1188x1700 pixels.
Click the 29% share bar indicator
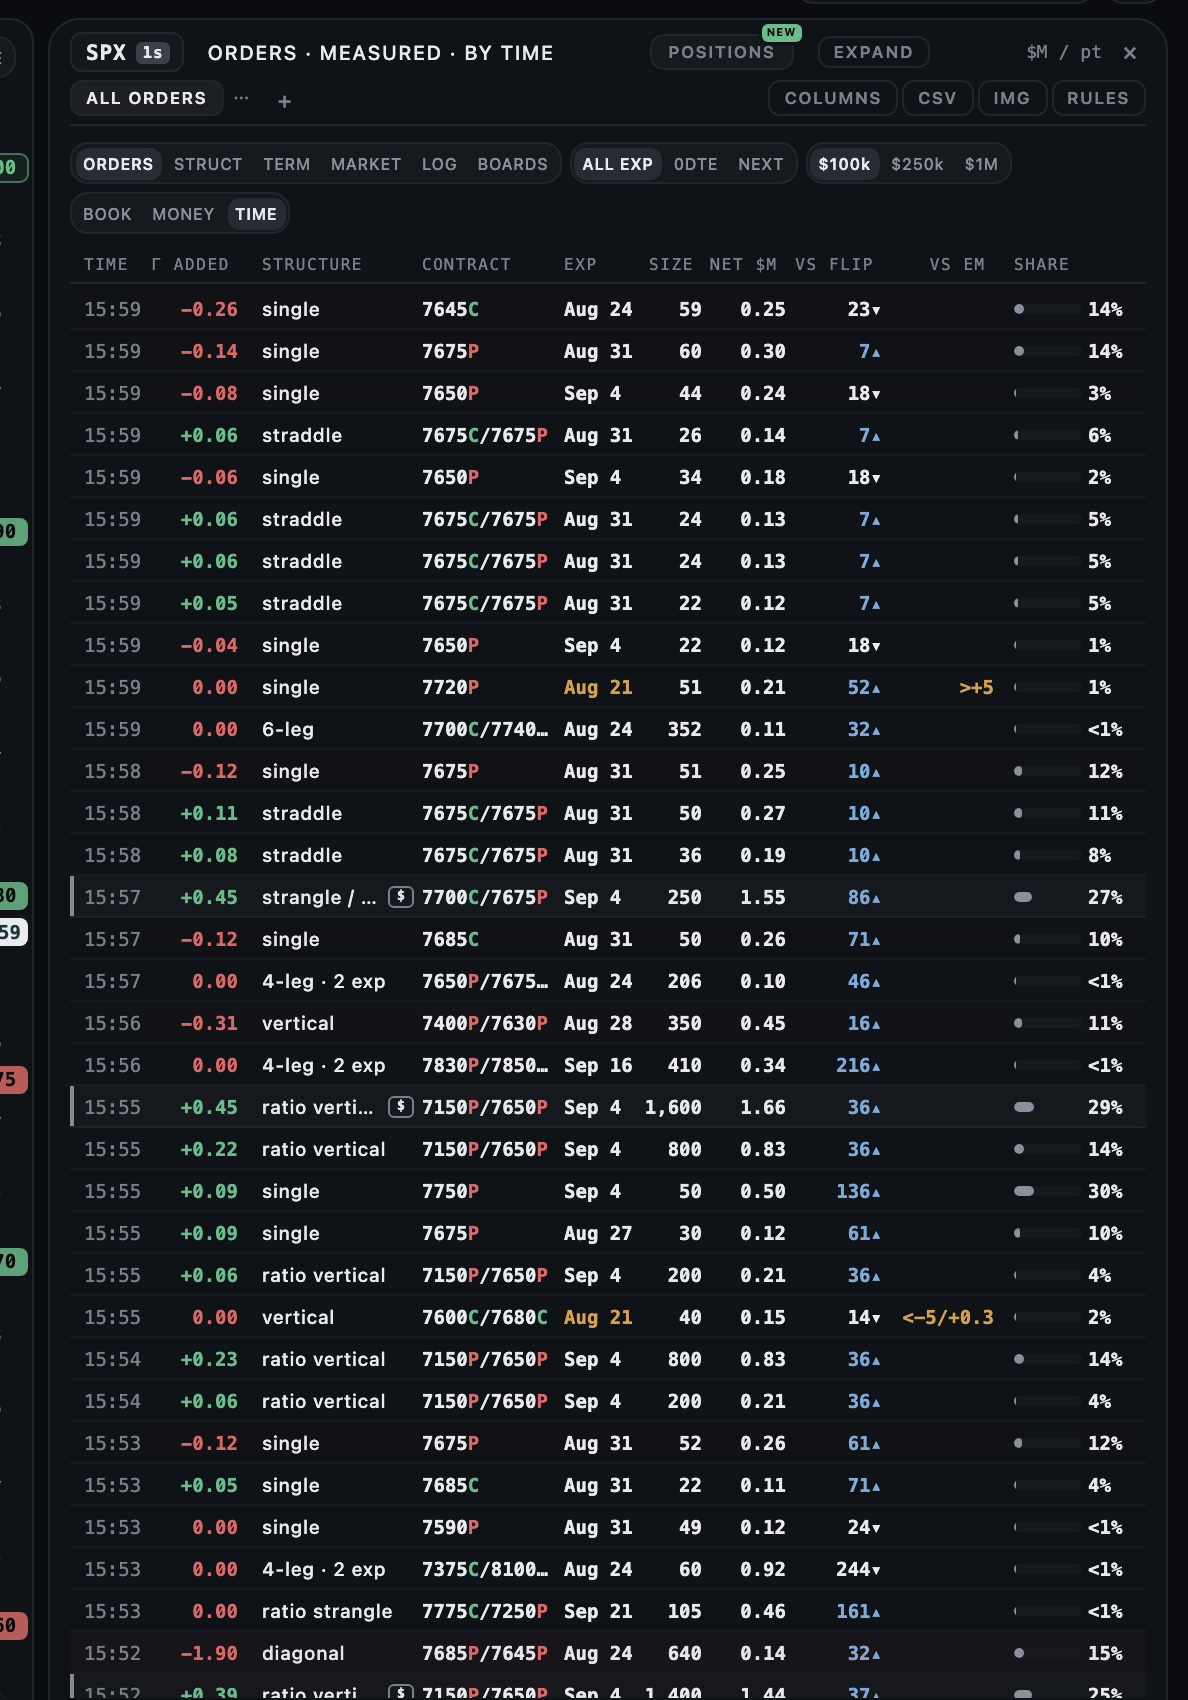point(1047,1107)
